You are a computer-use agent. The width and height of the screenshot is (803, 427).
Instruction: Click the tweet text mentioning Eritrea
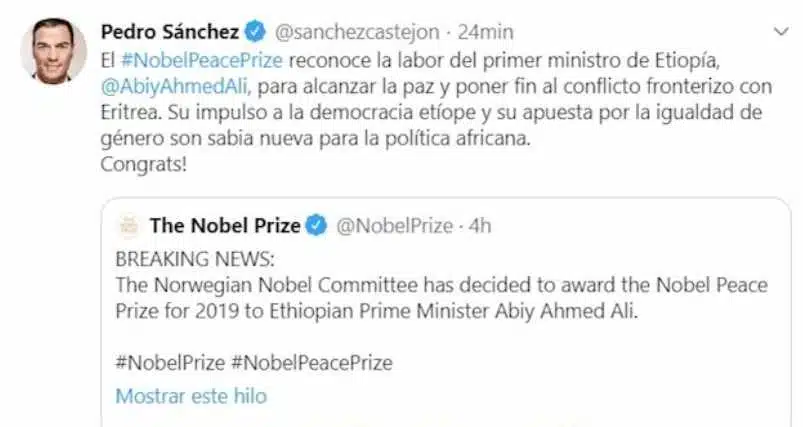pyautogui.click(x=436, y=99)
